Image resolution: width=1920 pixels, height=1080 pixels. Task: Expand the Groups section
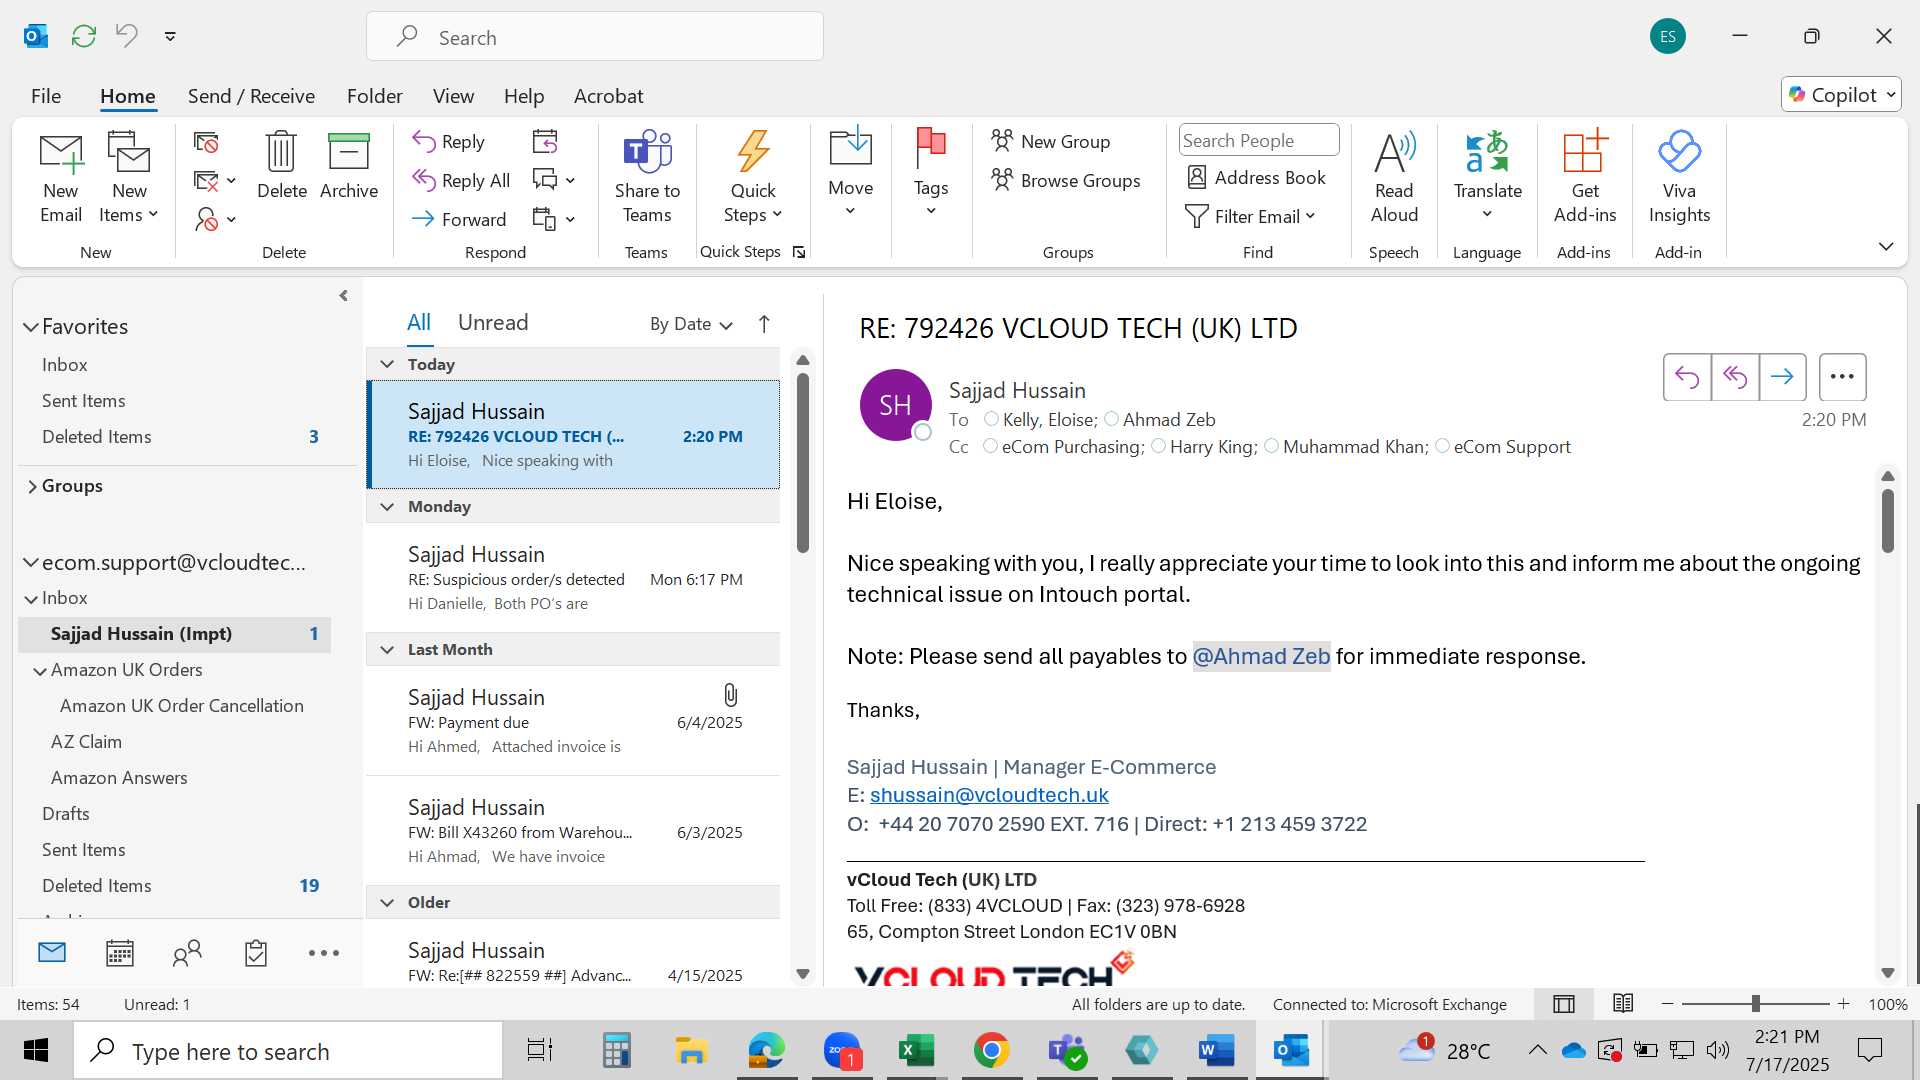(x=32, y=486)
